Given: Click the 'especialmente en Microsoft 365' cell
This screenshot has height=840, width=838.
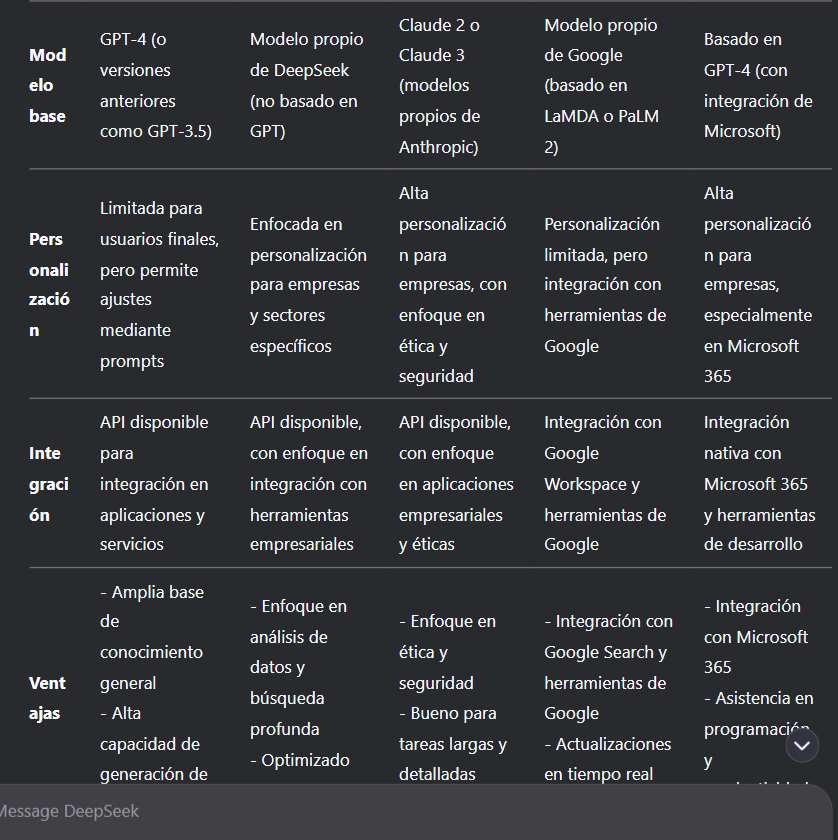Looking at the screenshot, I should tap(758, 284).
